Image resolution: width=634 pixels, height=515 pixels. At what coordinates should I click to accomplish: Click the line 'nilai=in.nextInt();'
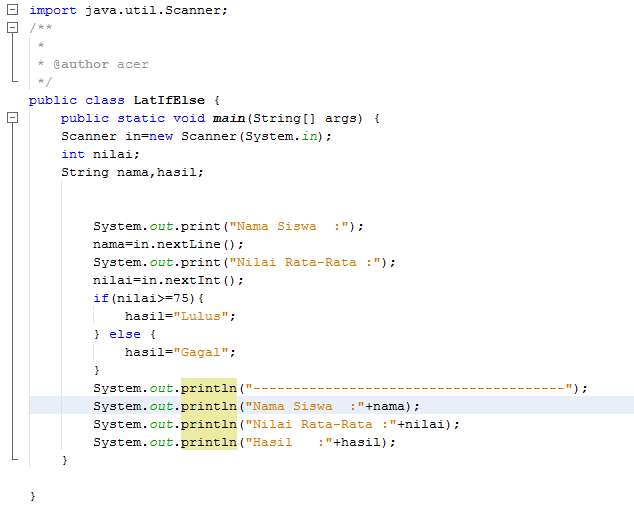pos(168,280)
